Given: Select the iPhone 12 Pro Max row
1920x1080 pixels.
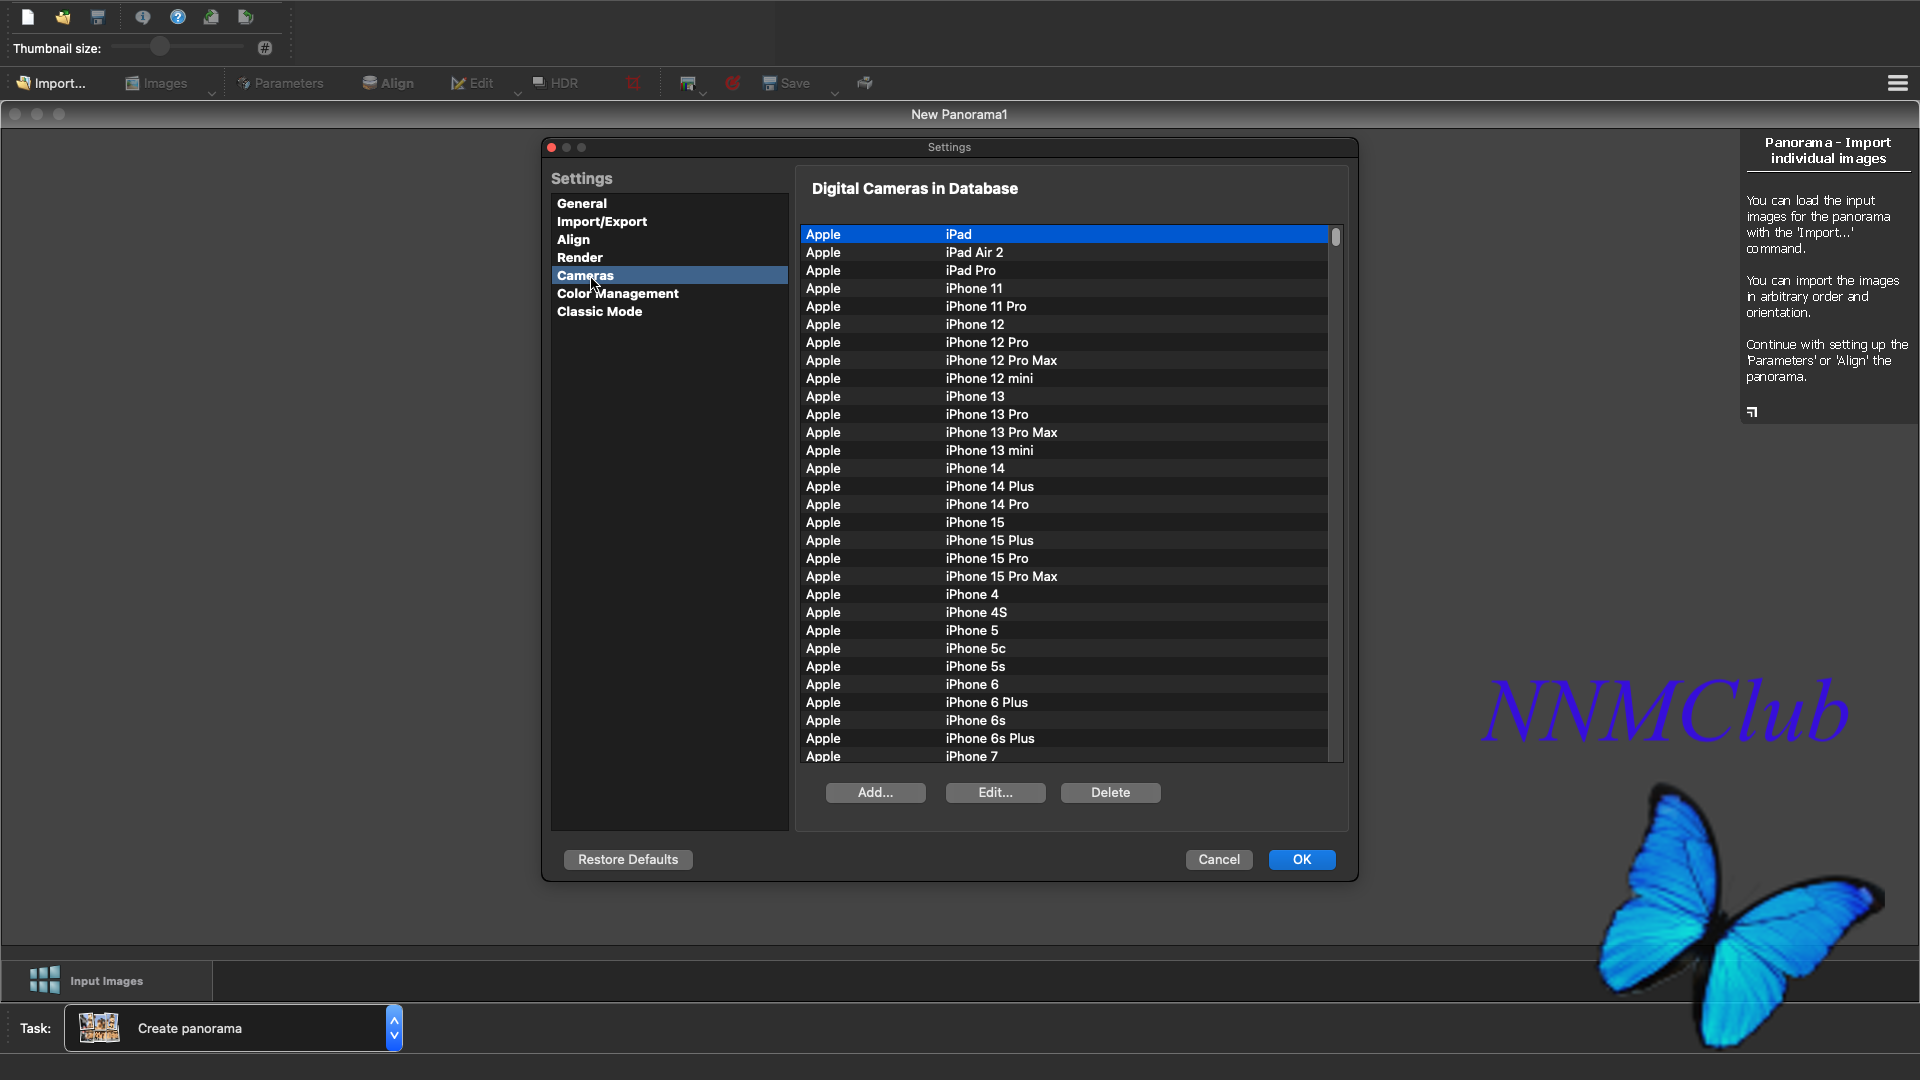Looking at the screenshot, I should 1064,360.
